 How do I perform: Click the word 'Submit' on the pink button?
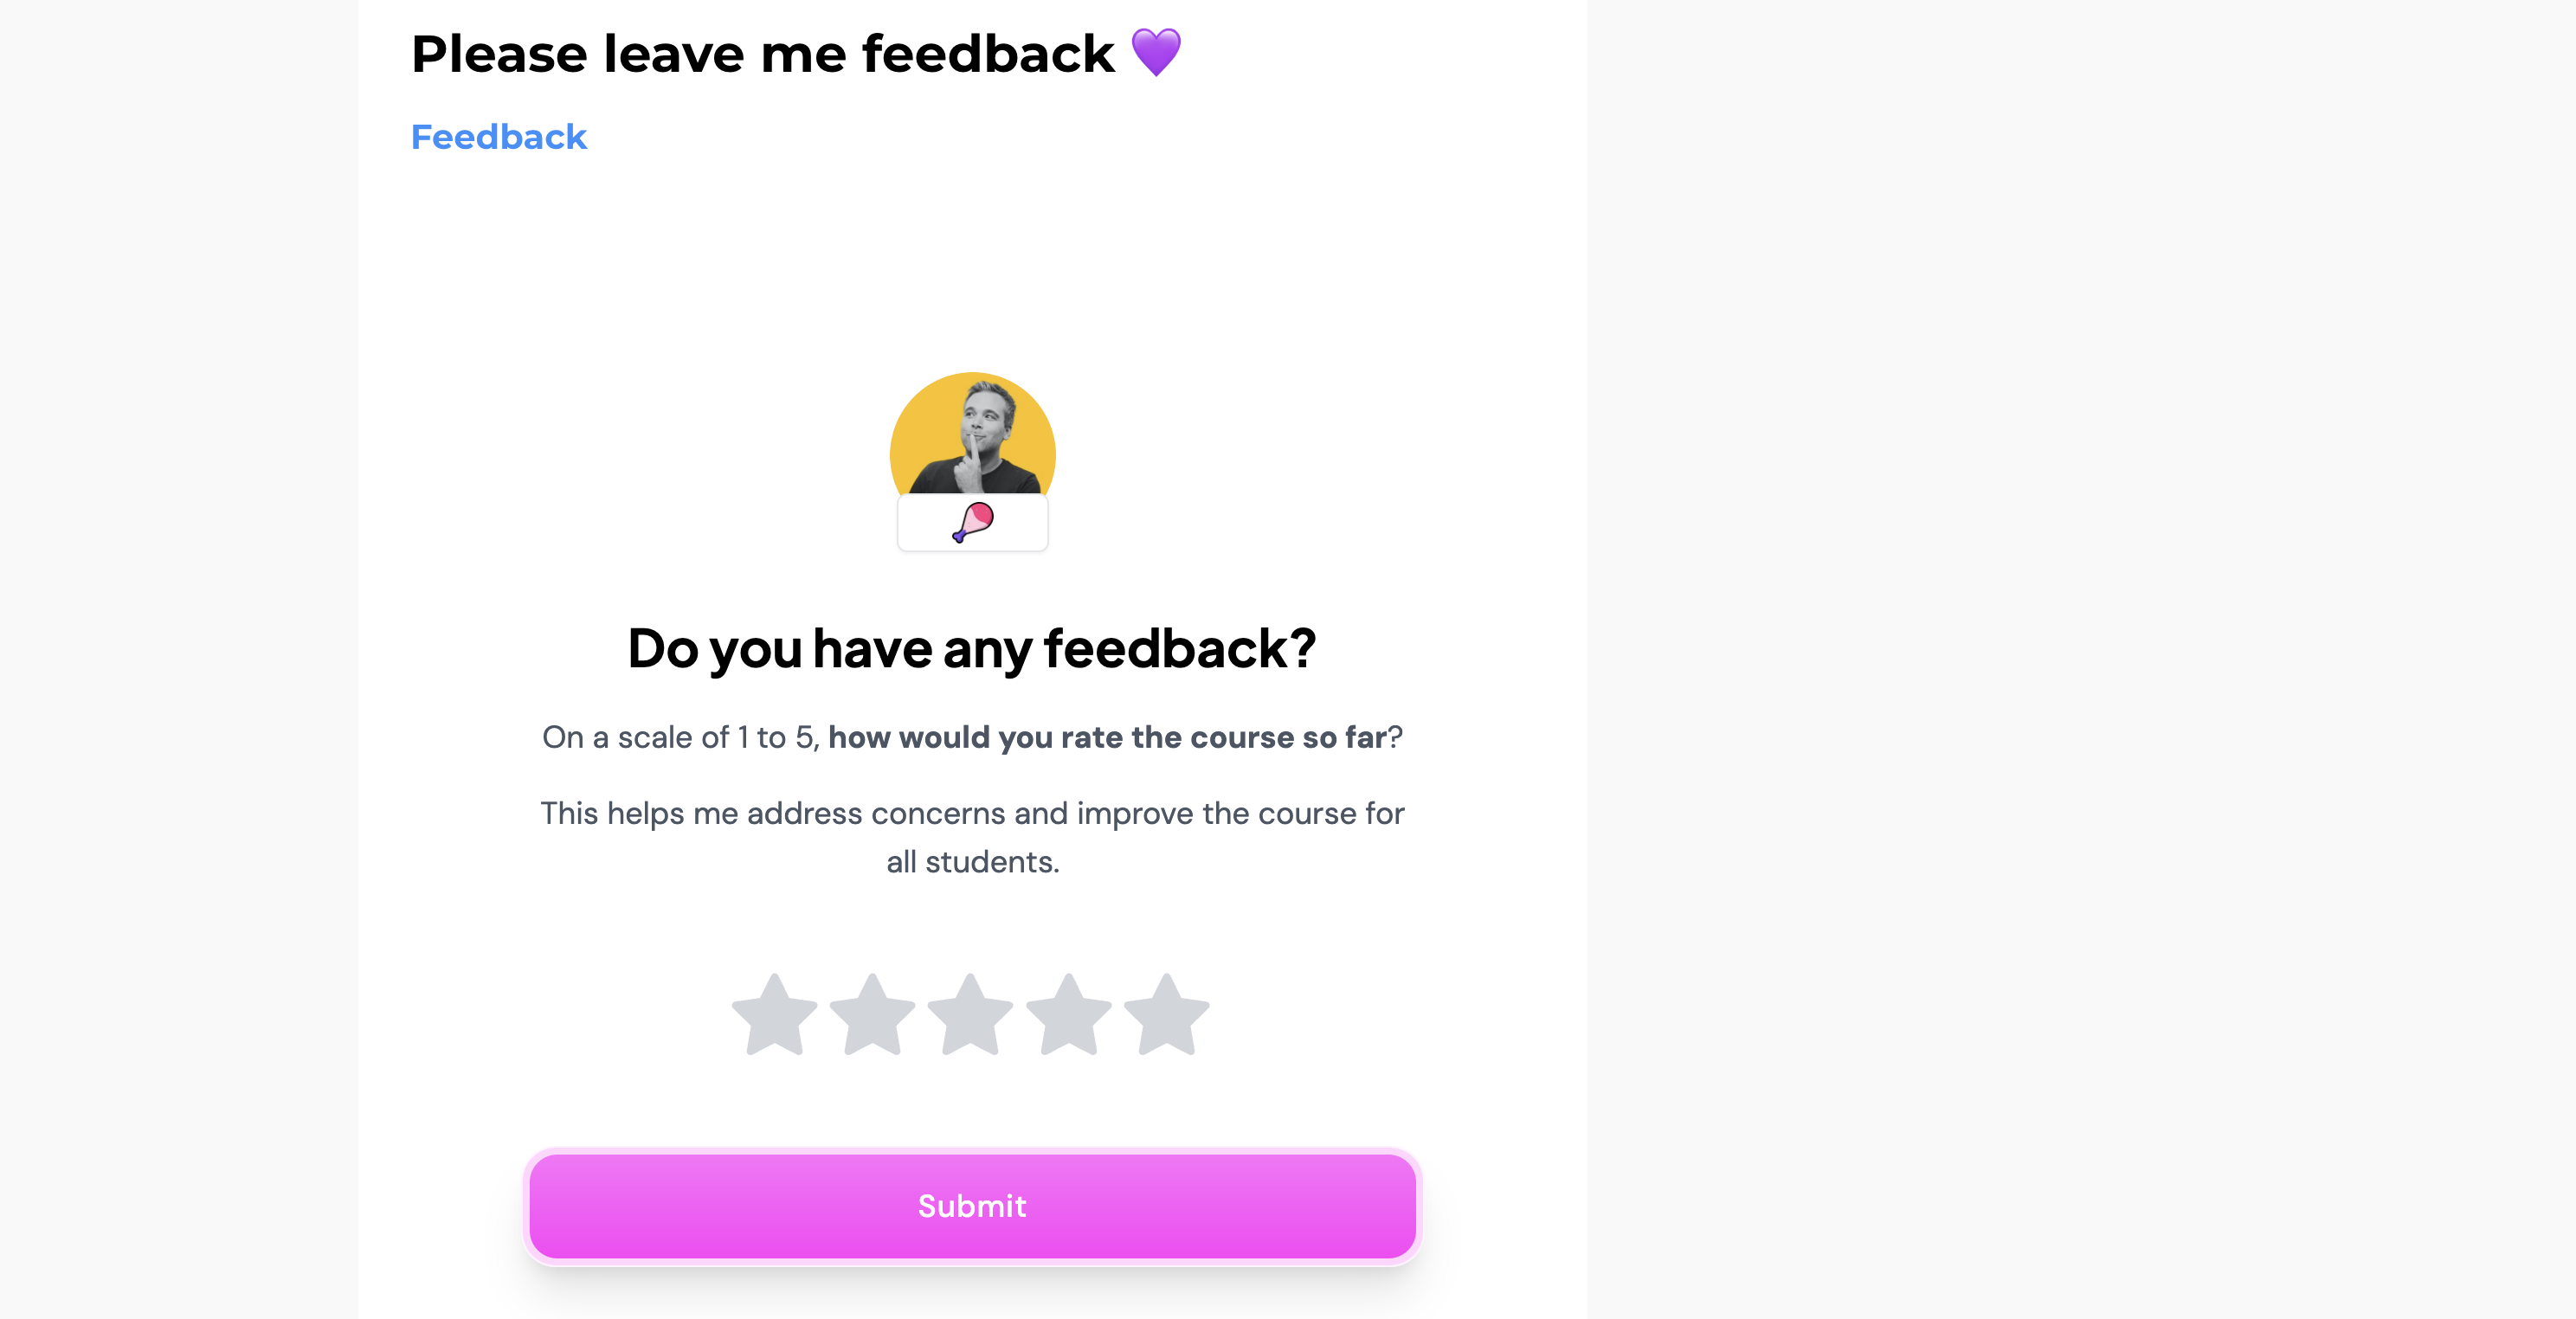pyautogui.click(x=973, y=1206)
